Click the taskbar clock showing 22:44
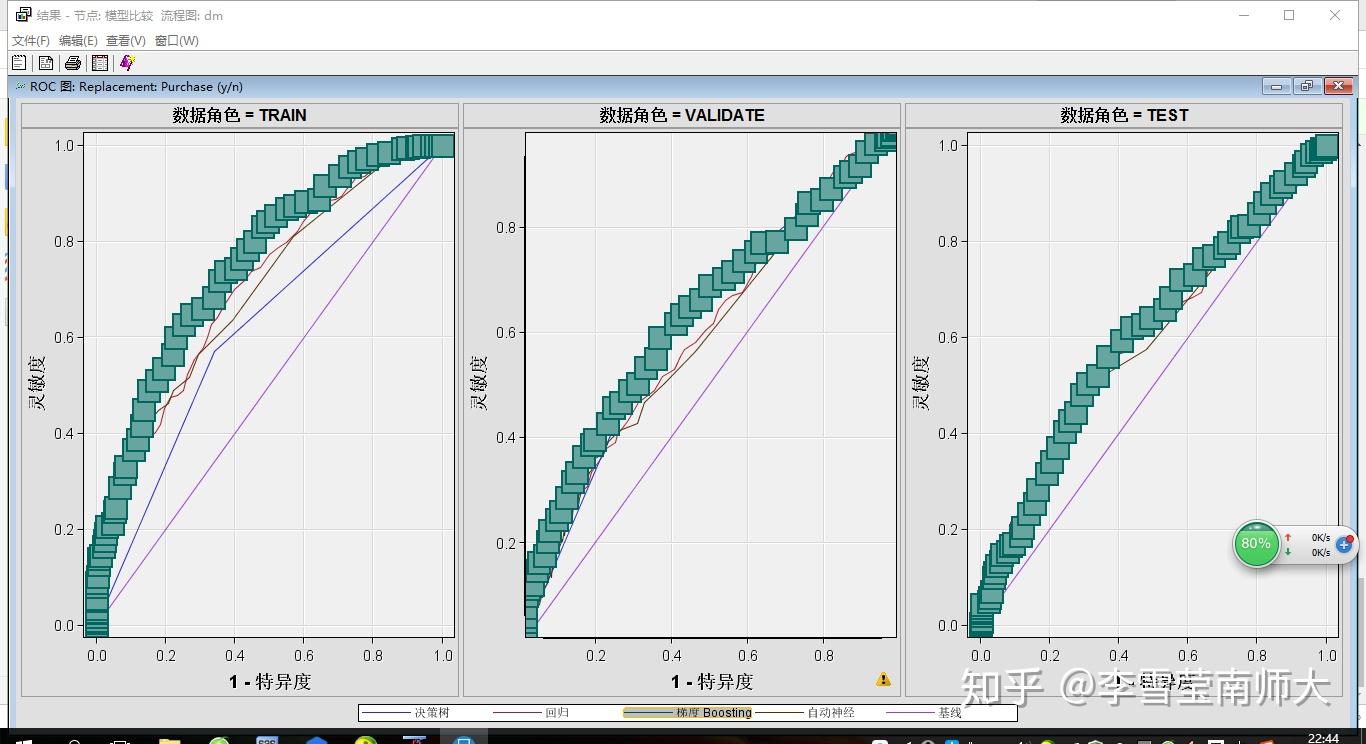Screen dimensions: 1366x744 tap(1323, 738)
